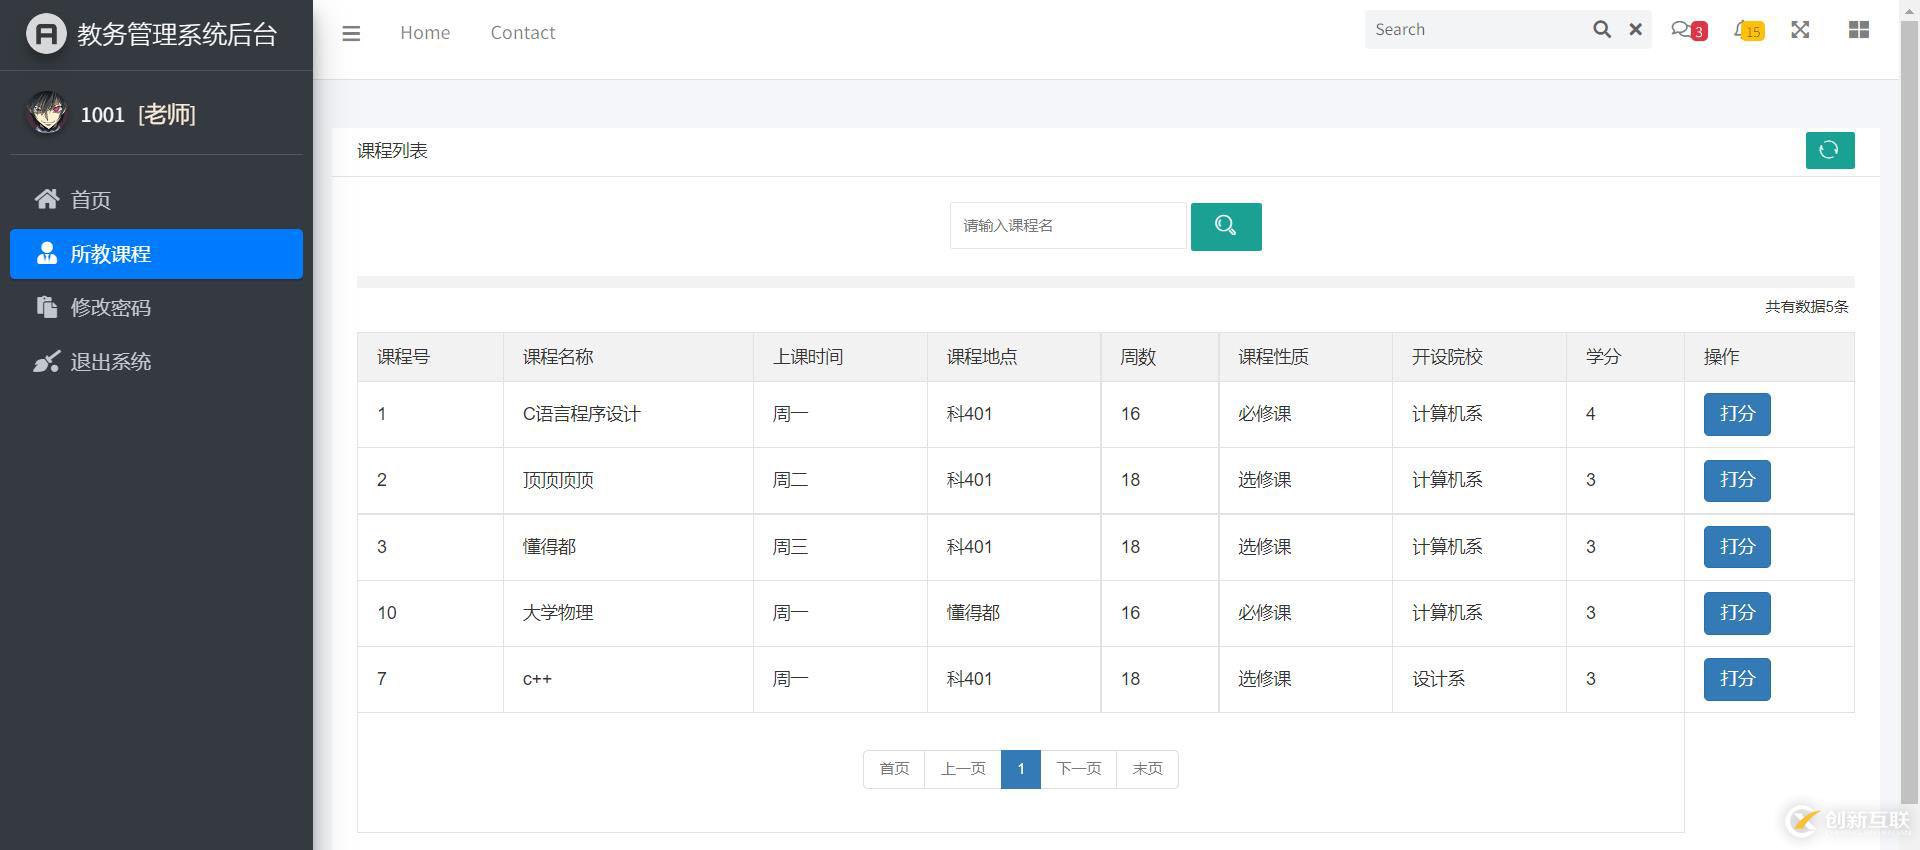Image resolution: width=1920 pixels, height=850 pixels.
Task: Click the top bar search magnifier icon
Action: click(1601, 30)
